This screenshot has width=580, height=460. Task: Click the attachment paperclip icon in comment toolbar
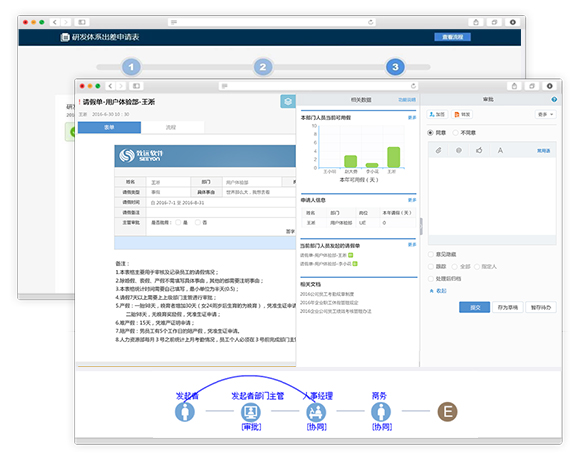pyautogui.click(x=438, y=150)
